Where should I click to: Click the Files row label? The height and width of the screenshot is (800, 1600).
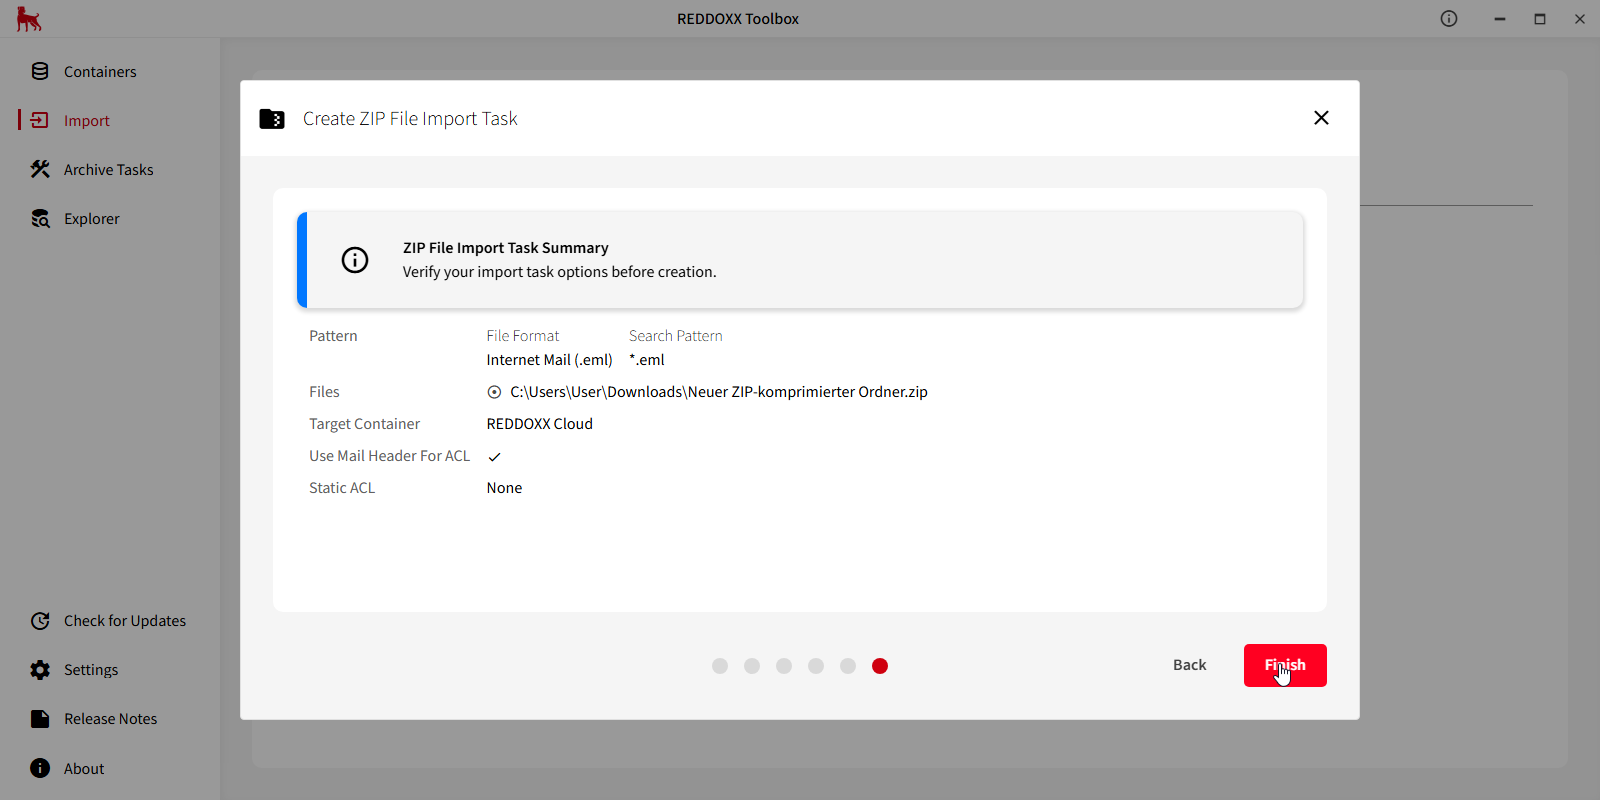coord(324,392)
